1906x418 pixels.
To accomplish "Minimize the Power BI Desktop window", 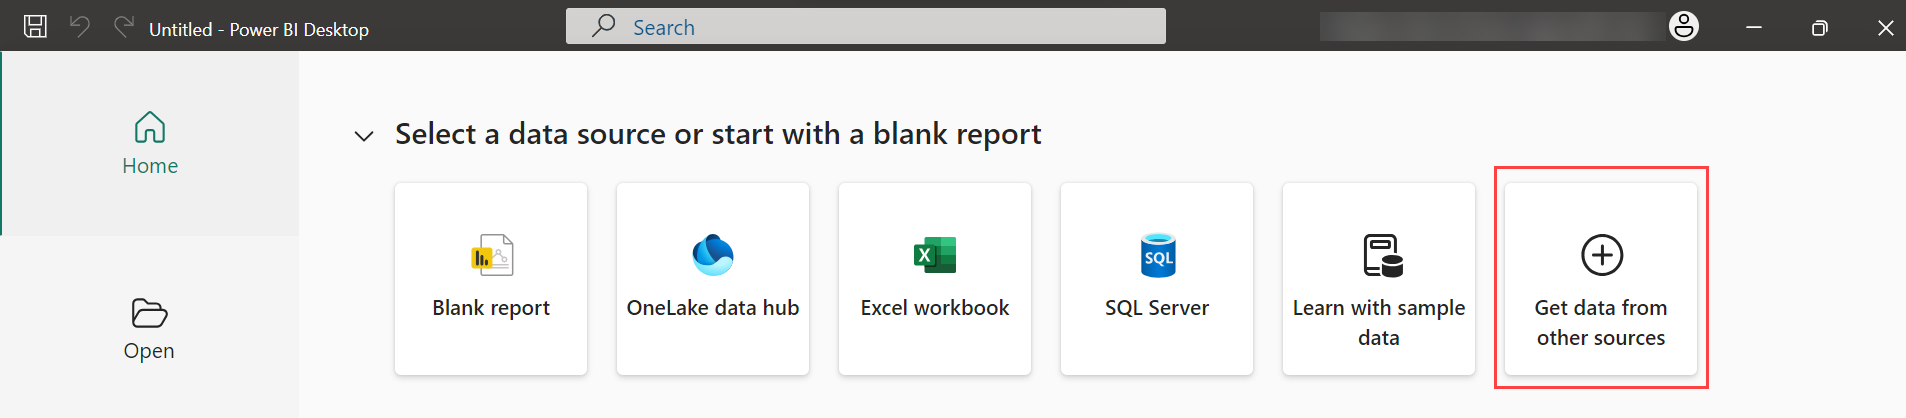I will pyautogui.click(x=1754, y=28).
